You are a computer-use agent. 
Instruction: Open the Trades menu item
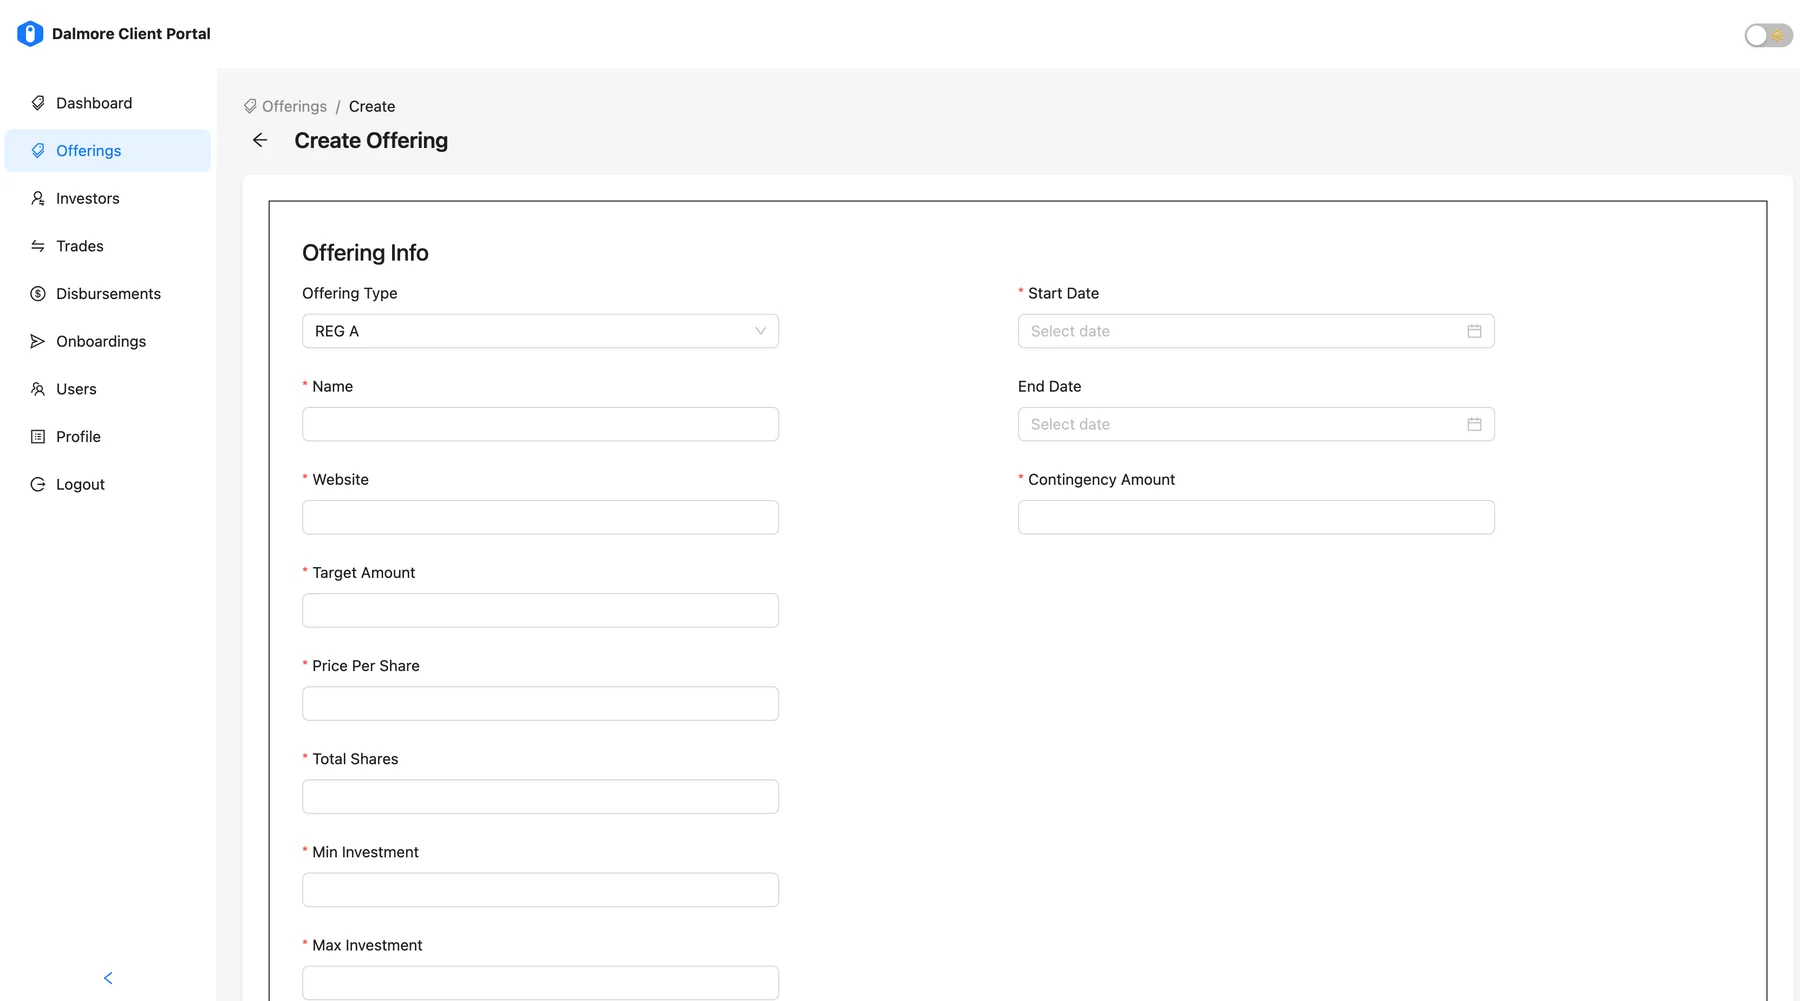coord(108,246)
